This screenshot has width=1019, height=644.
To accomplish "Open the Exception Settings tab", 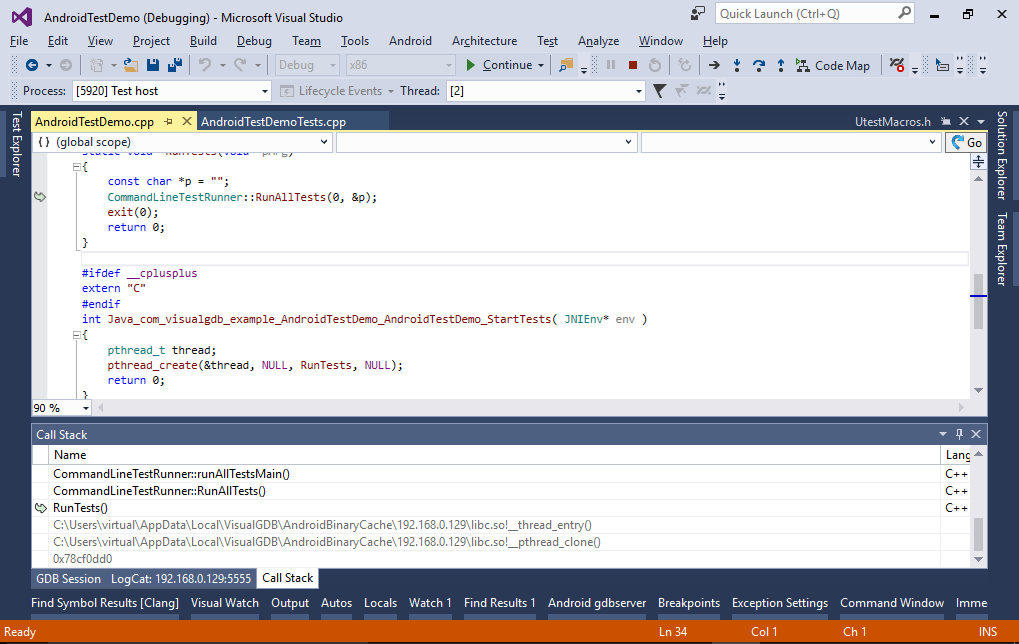I will (x=780, y=603).
